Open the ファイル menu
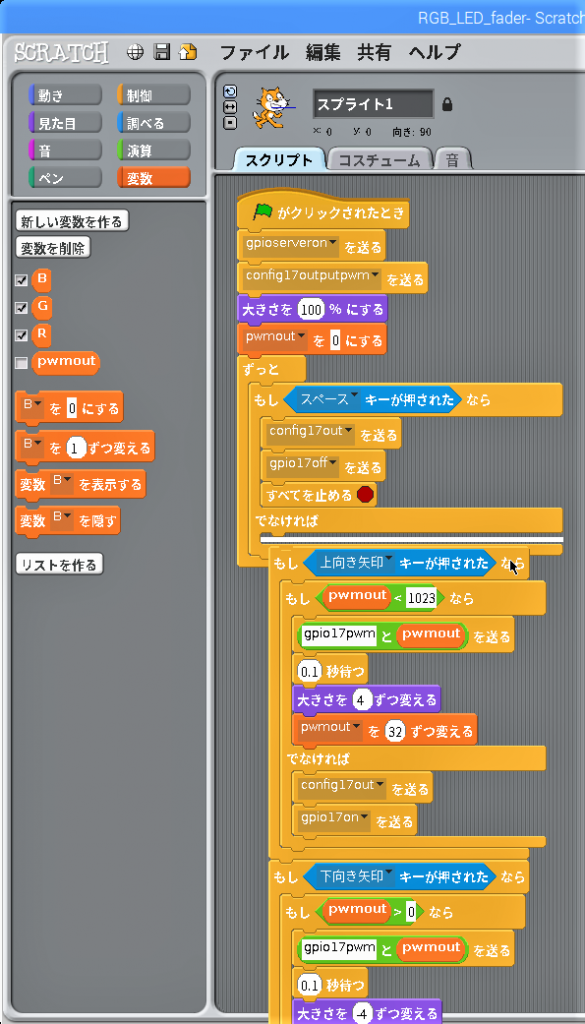Viewport: 585px width, 1024px height. coord(255,52)
